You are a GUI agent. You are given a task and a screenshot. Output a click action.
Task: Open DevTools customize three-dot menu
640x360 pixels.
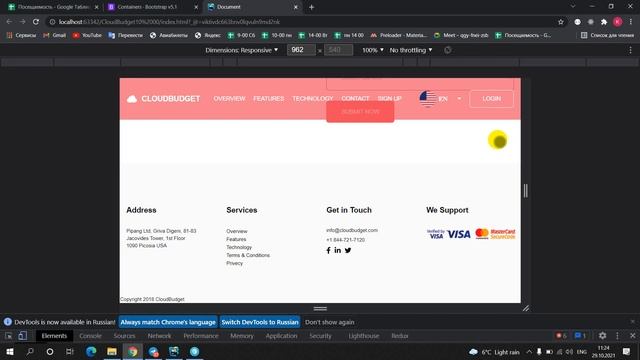[x=617, y=336]
